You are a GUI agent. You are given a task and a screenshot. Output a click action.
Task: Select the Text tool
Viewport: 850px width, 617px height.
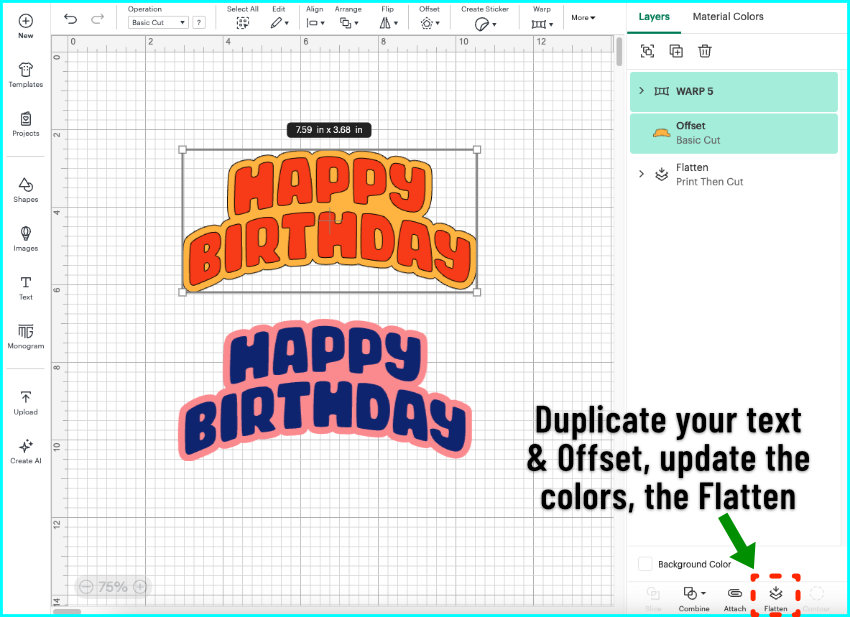[x=25, y=287]
